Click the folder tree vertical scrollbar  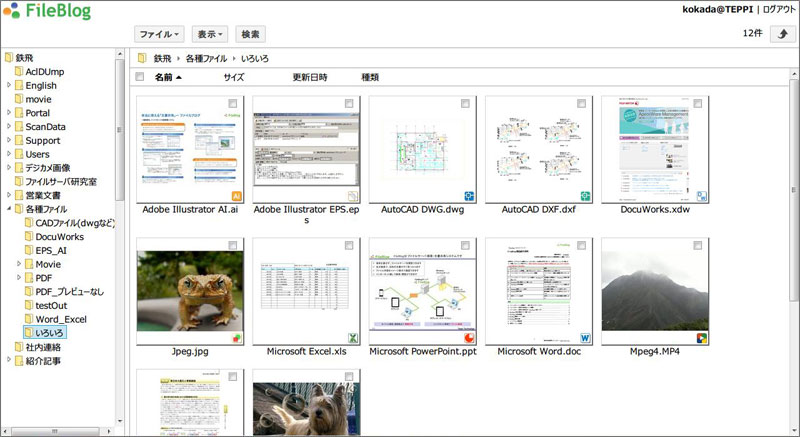coord(120,130)
